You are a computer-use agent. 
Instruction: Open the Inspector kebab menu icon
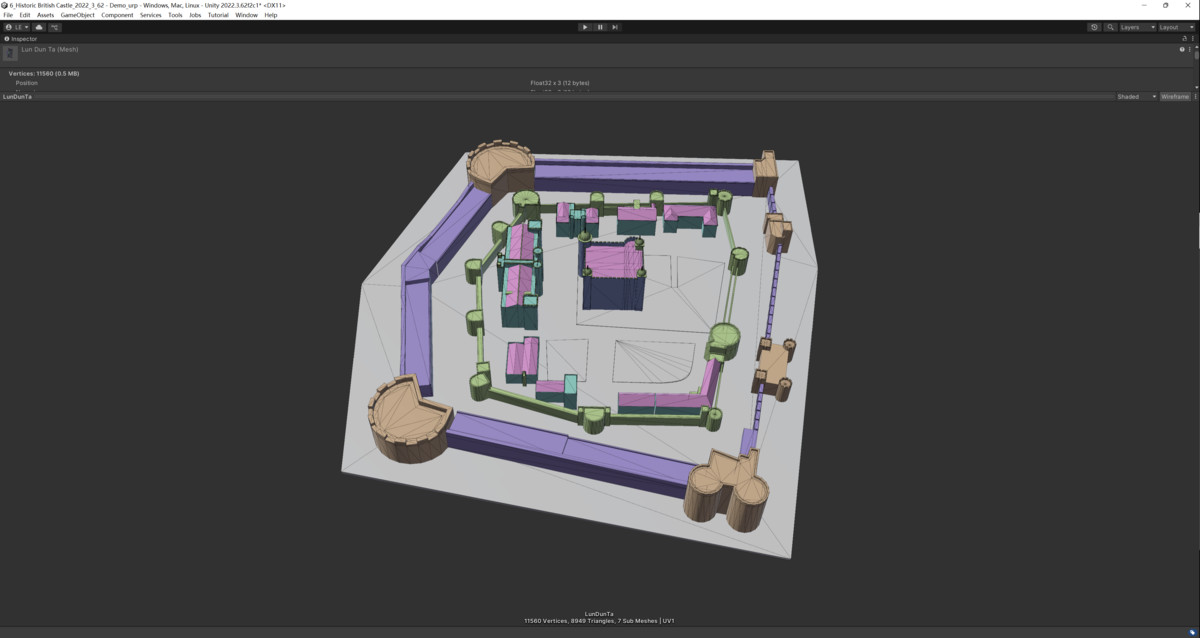pos(1193,38)
